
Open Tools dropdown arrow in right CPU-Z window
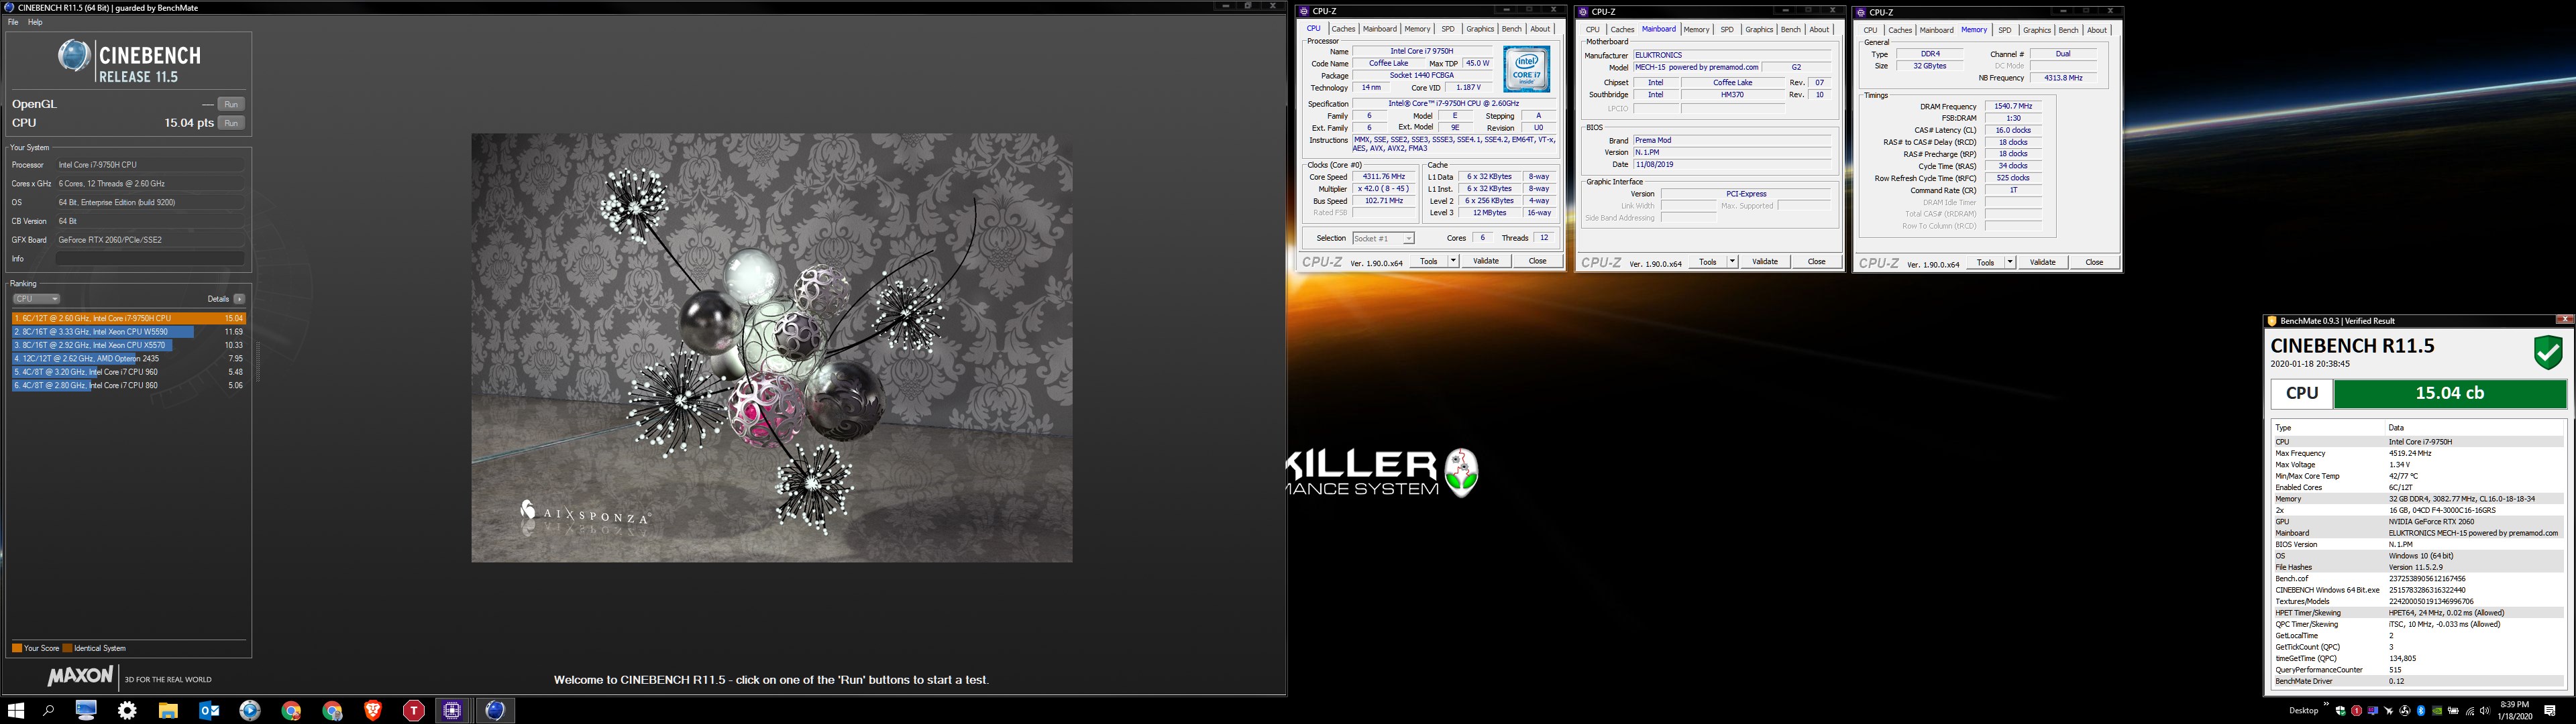coord(2010,262)
